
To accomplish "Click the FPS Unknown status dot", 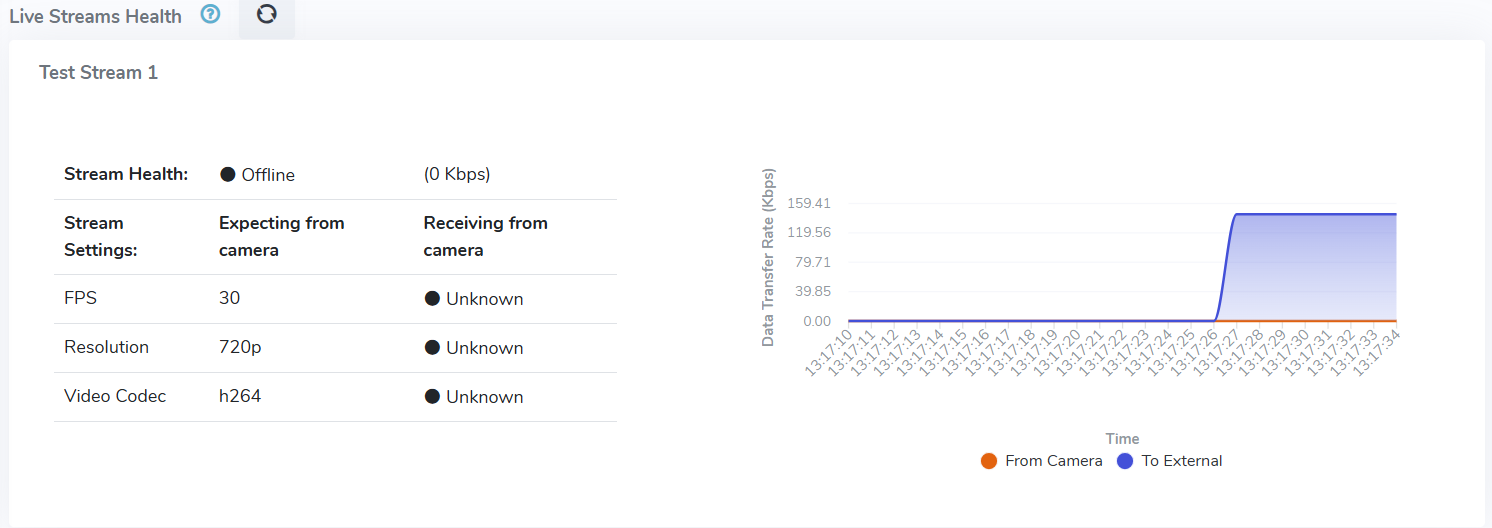I will (432, 299).
